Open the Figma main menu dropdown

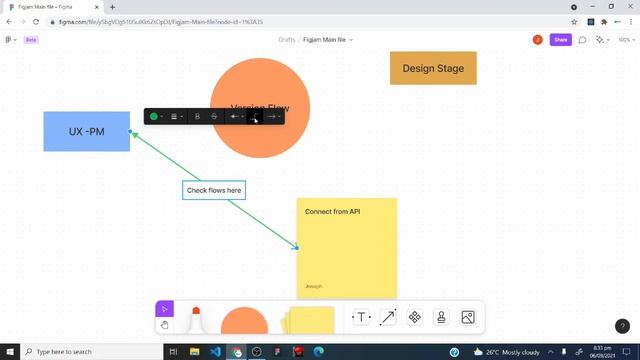11,40
